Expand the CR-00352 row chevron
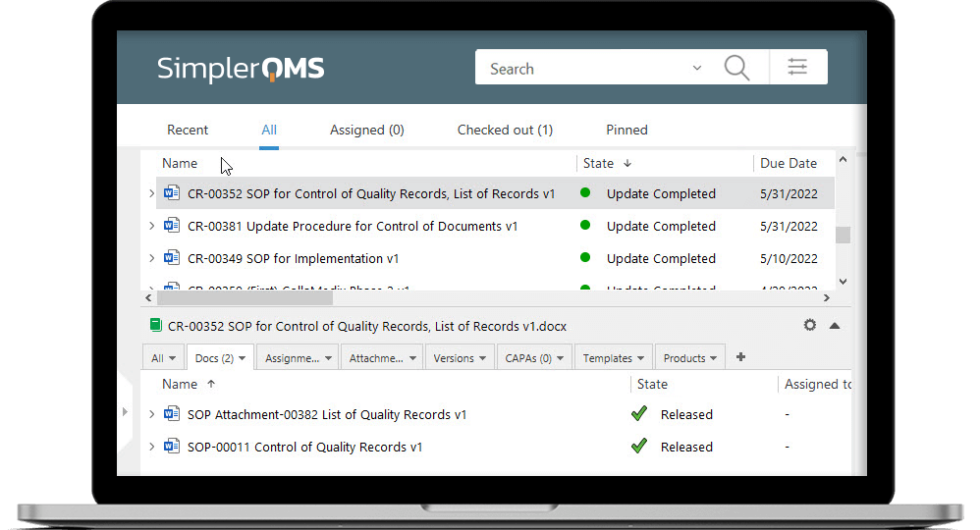The height and width of the screenshot is (530, 980). pyautogui.click(x=151, y=194)
